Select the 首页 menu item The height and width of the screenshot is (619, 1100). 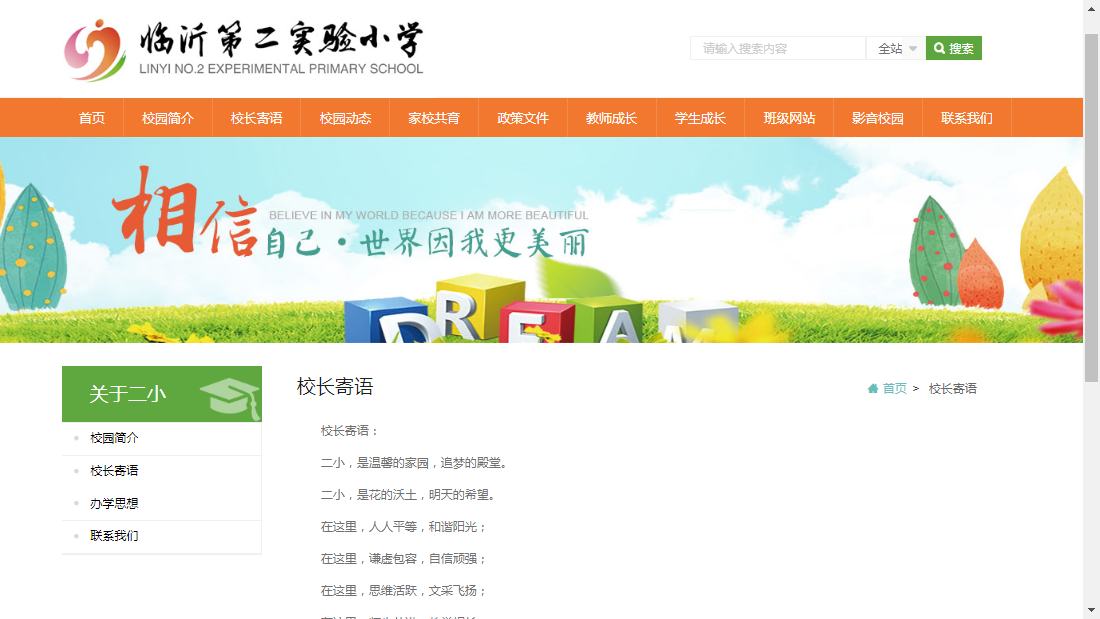point(92,117)
